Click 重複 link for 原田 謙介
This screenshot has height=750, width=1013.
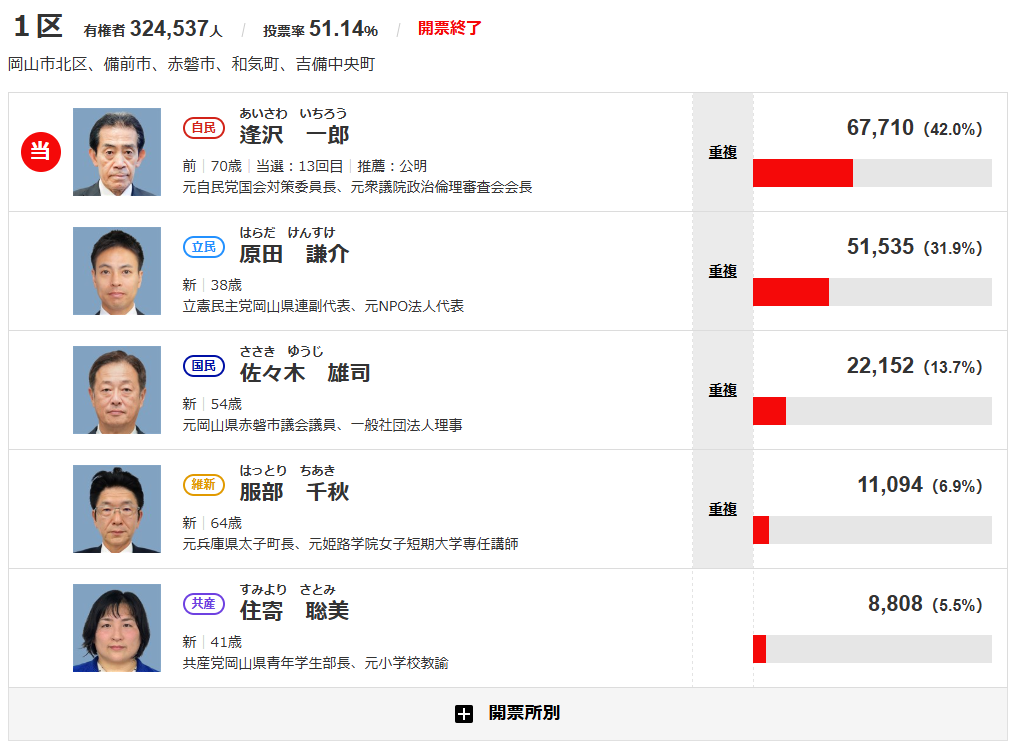[x=723, y=271]
